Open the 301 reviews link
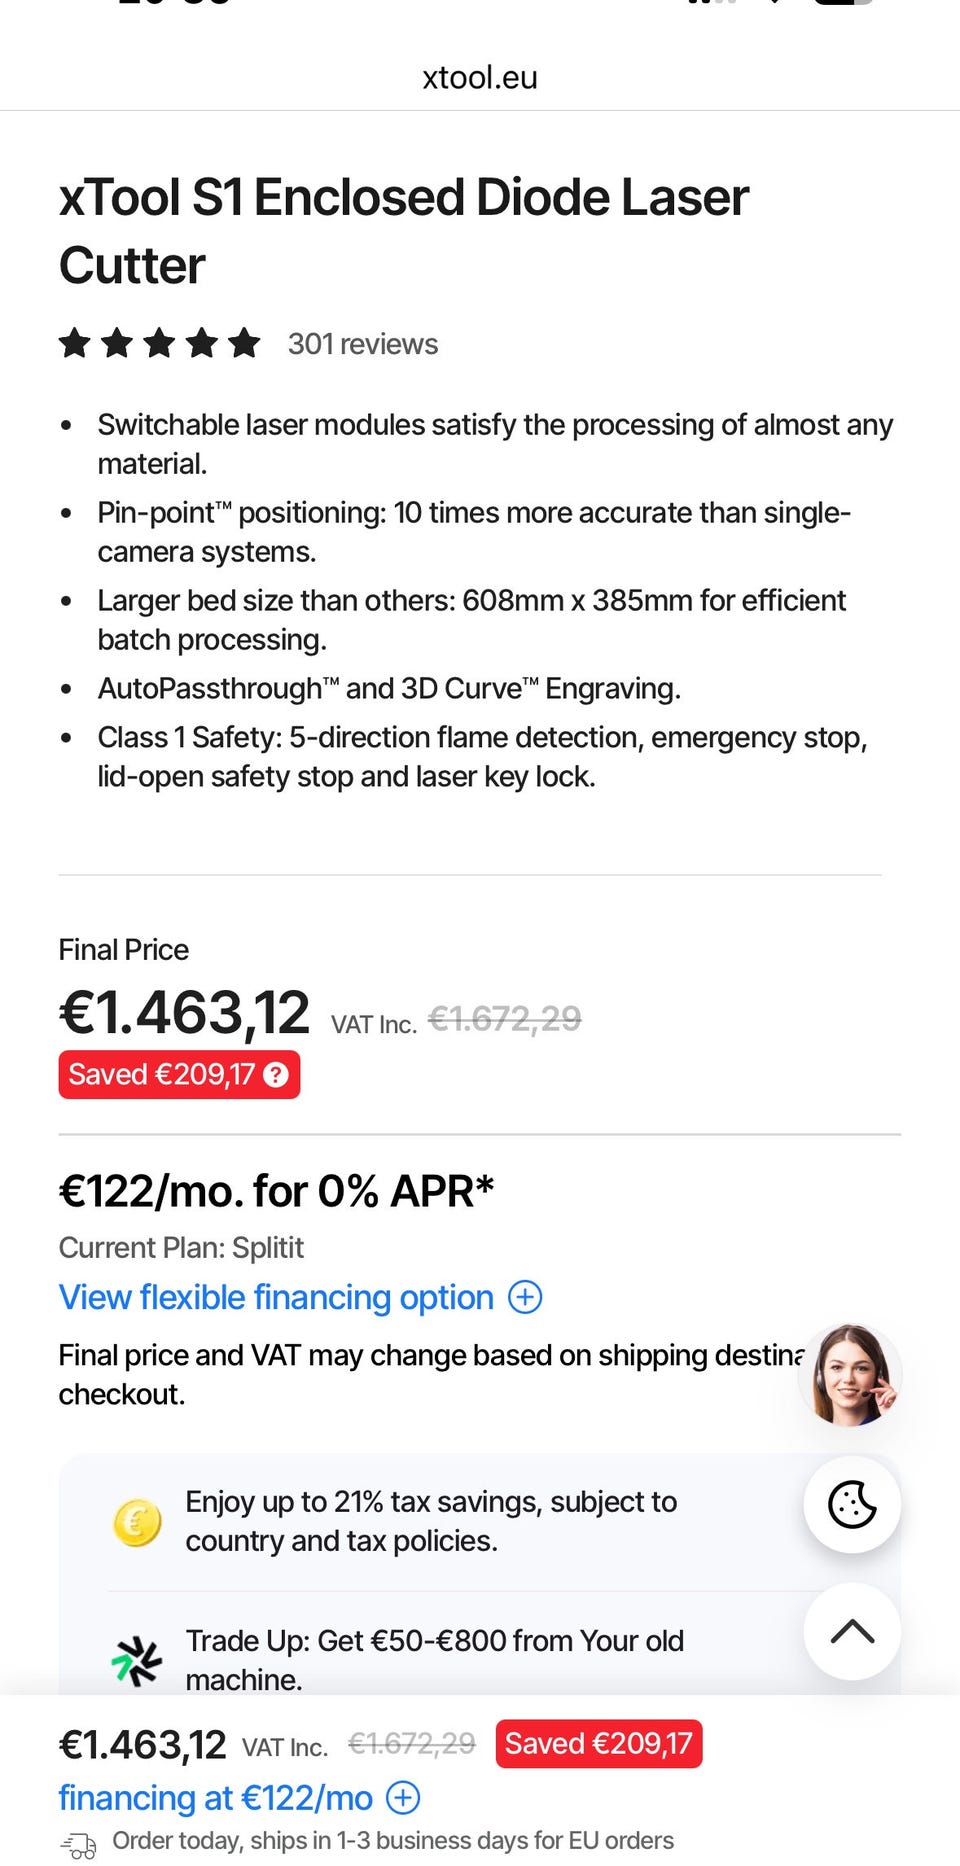Image resolution: width=960 pixels, height=1866 pixels. tap(363, 344)
